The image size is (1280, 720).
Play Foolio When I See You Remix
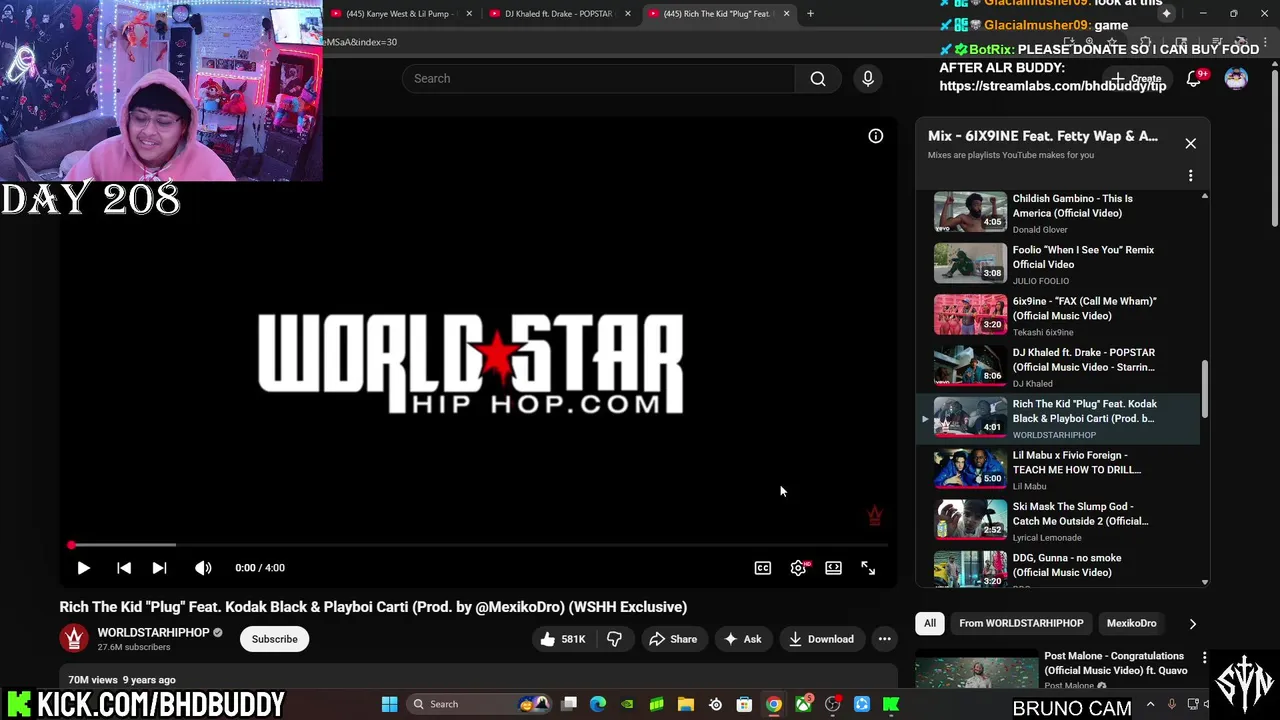coord(1060,263)
